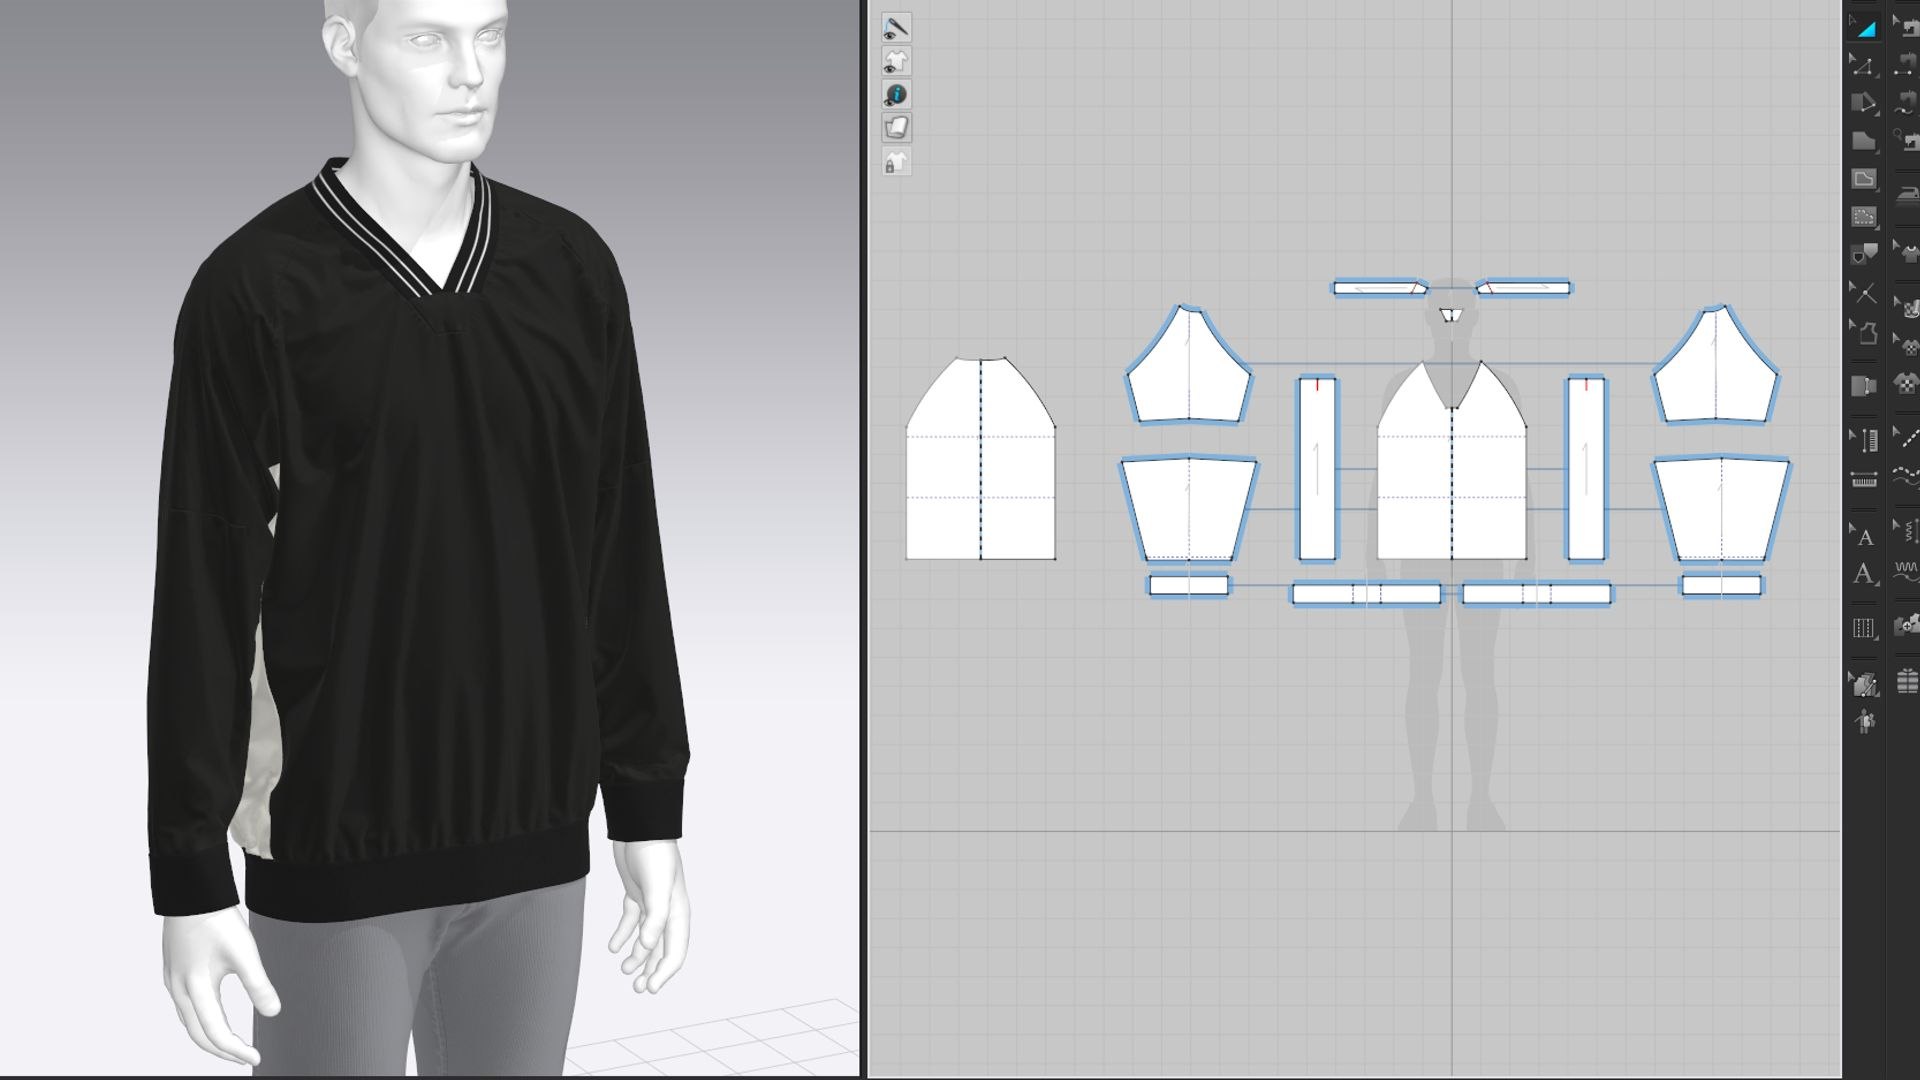Select the Trace pattern outline tool

click(x=1864, y=331)
